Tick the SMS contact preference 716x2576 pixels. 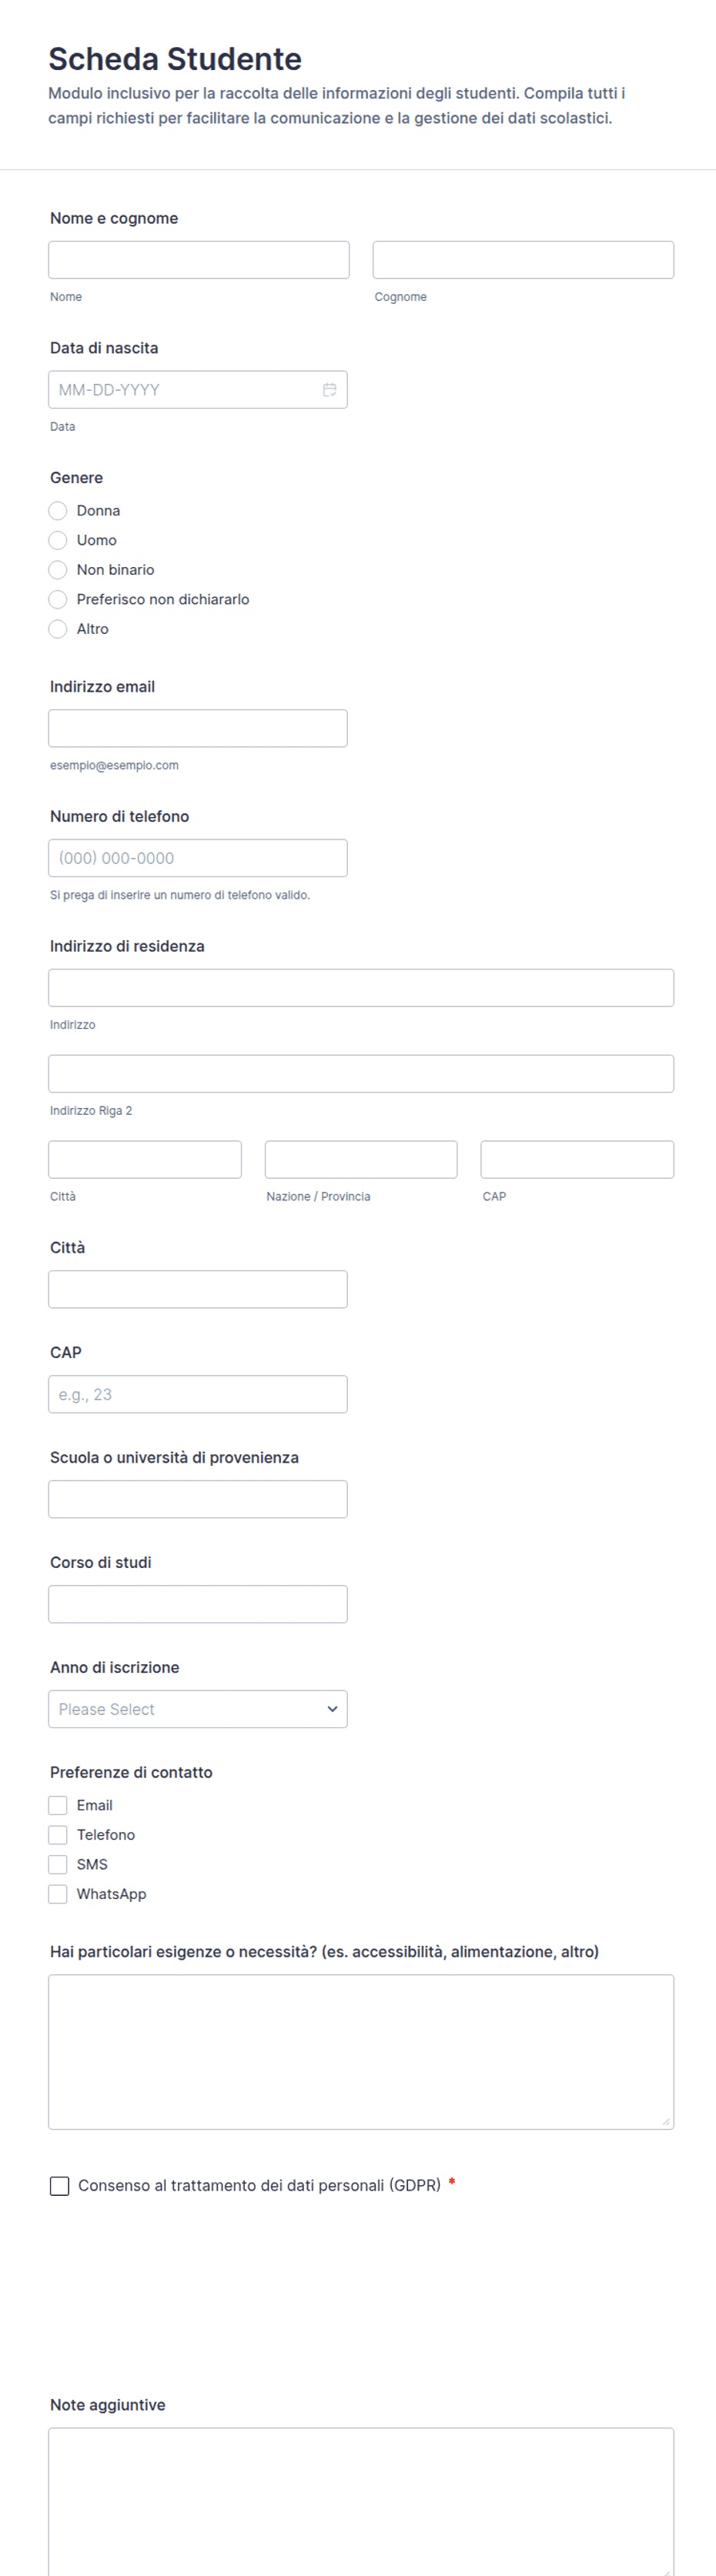(58, 1864)
